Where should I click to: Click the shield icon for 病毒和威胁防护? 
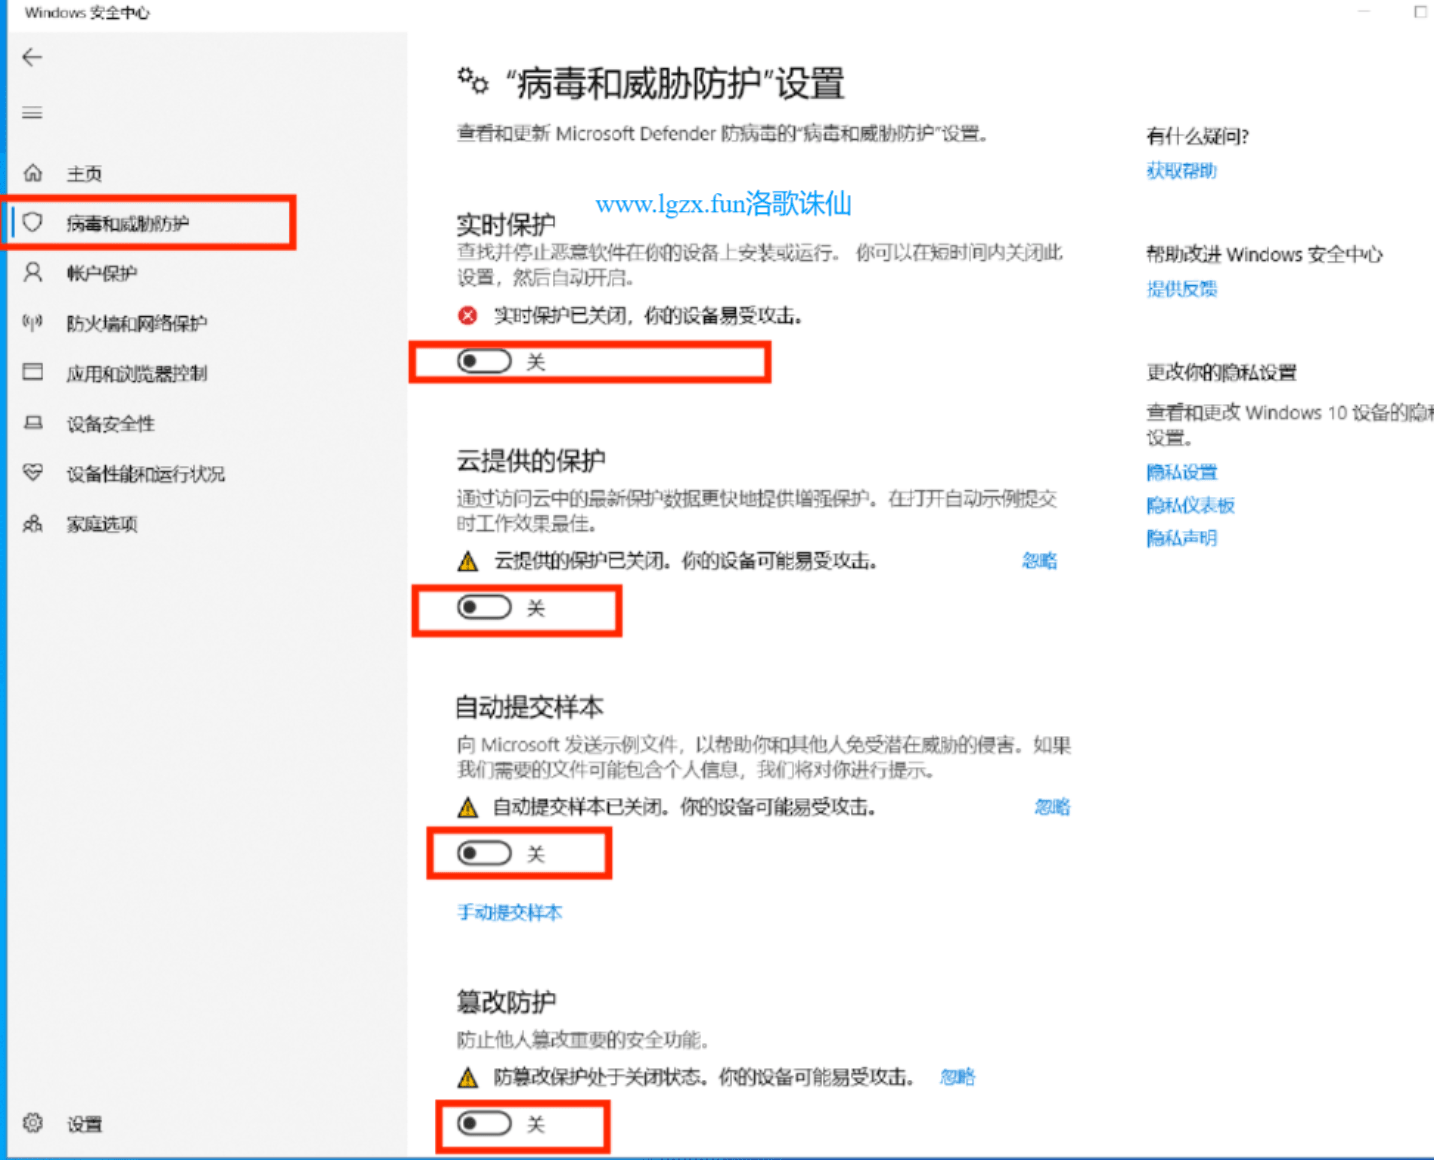[x=33, y=222]
